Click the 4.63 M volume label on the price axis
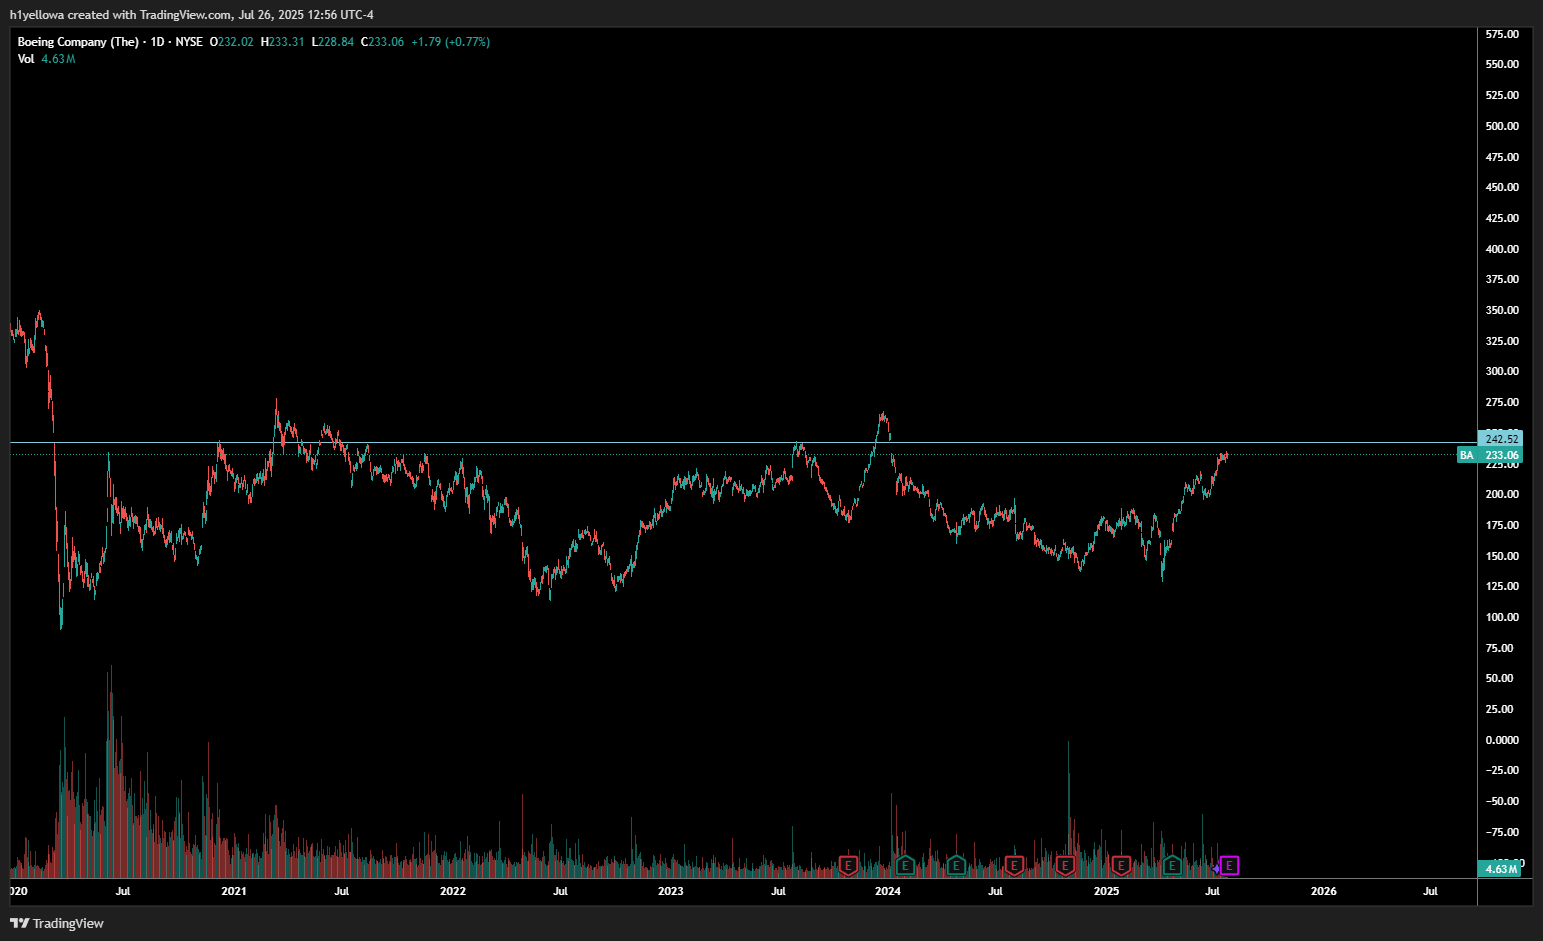This screenshot has height=941, width=1543. point(1500,869)
